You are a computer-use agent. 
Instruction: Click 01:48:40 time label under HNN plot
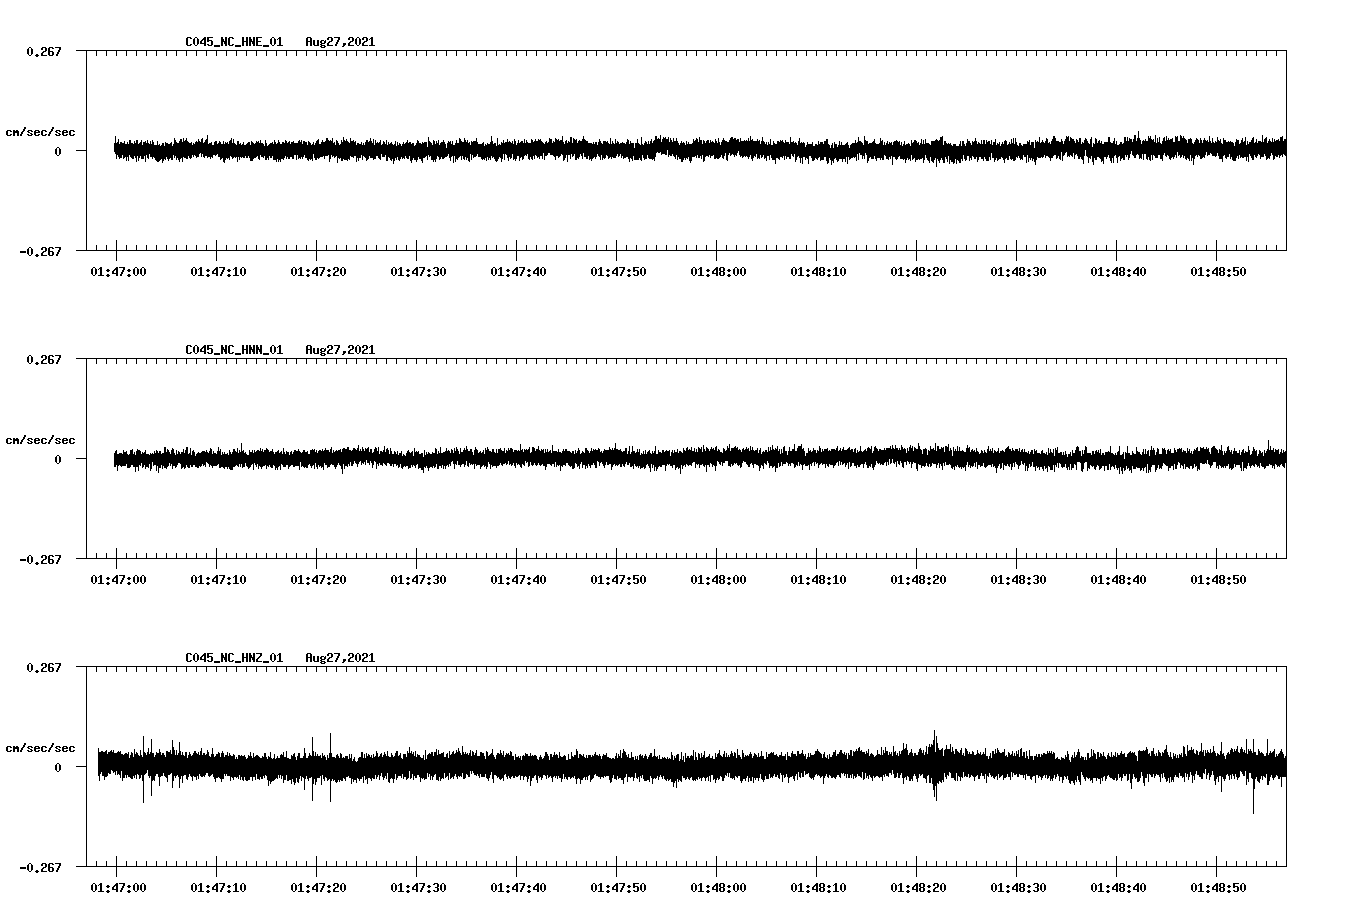pyautogui.click(x=1118, y=579)
